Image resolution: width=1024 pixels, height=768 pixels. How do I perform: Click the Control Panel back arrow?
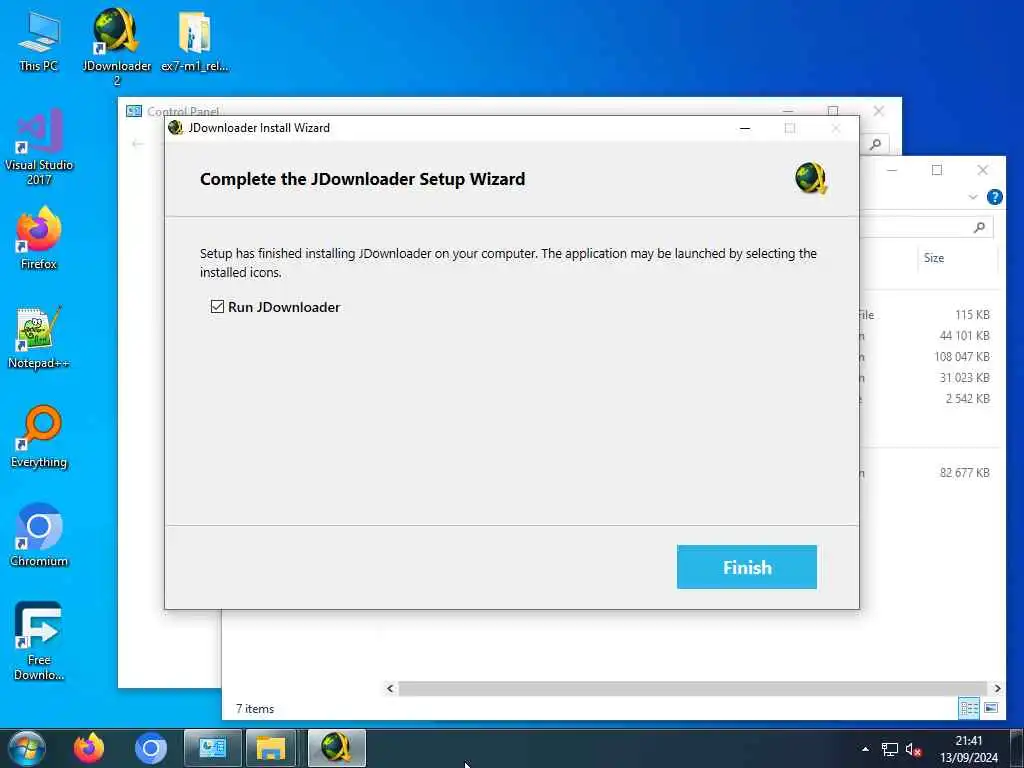click(137, 144)
